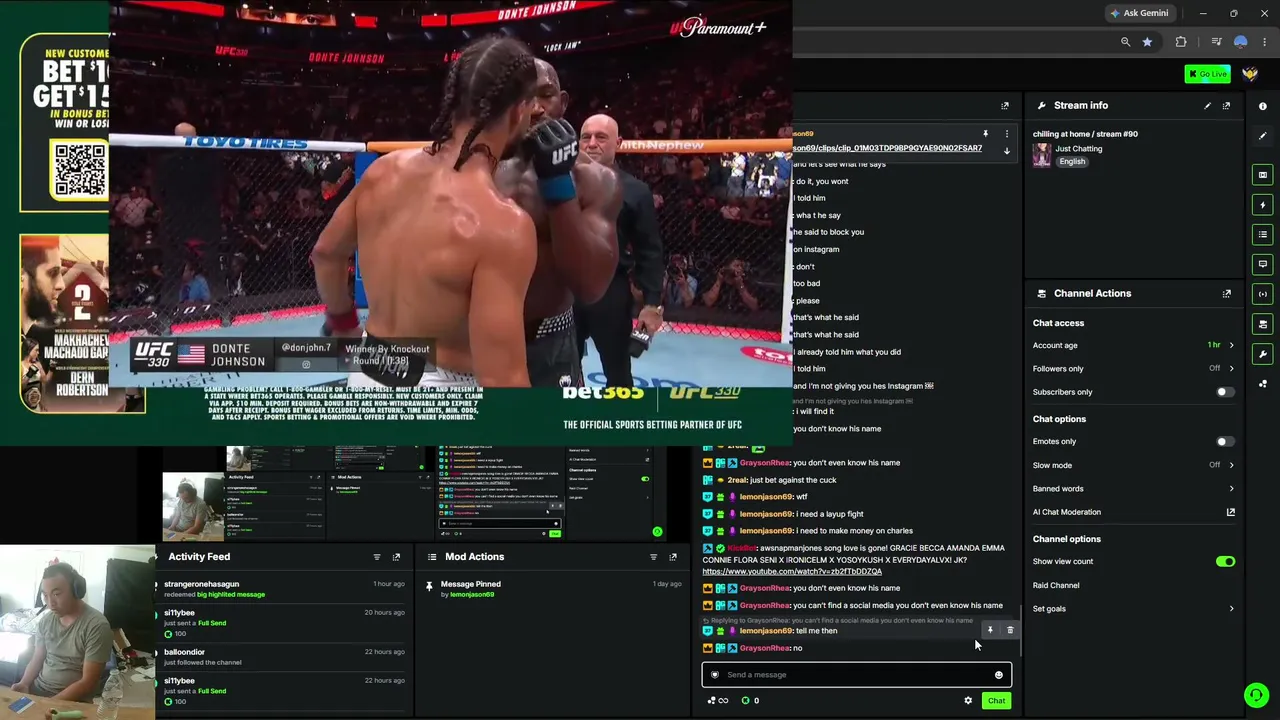Click Raid Channel option
The width and height of the screenshot is (1280, 720).
pos(1056,585)
